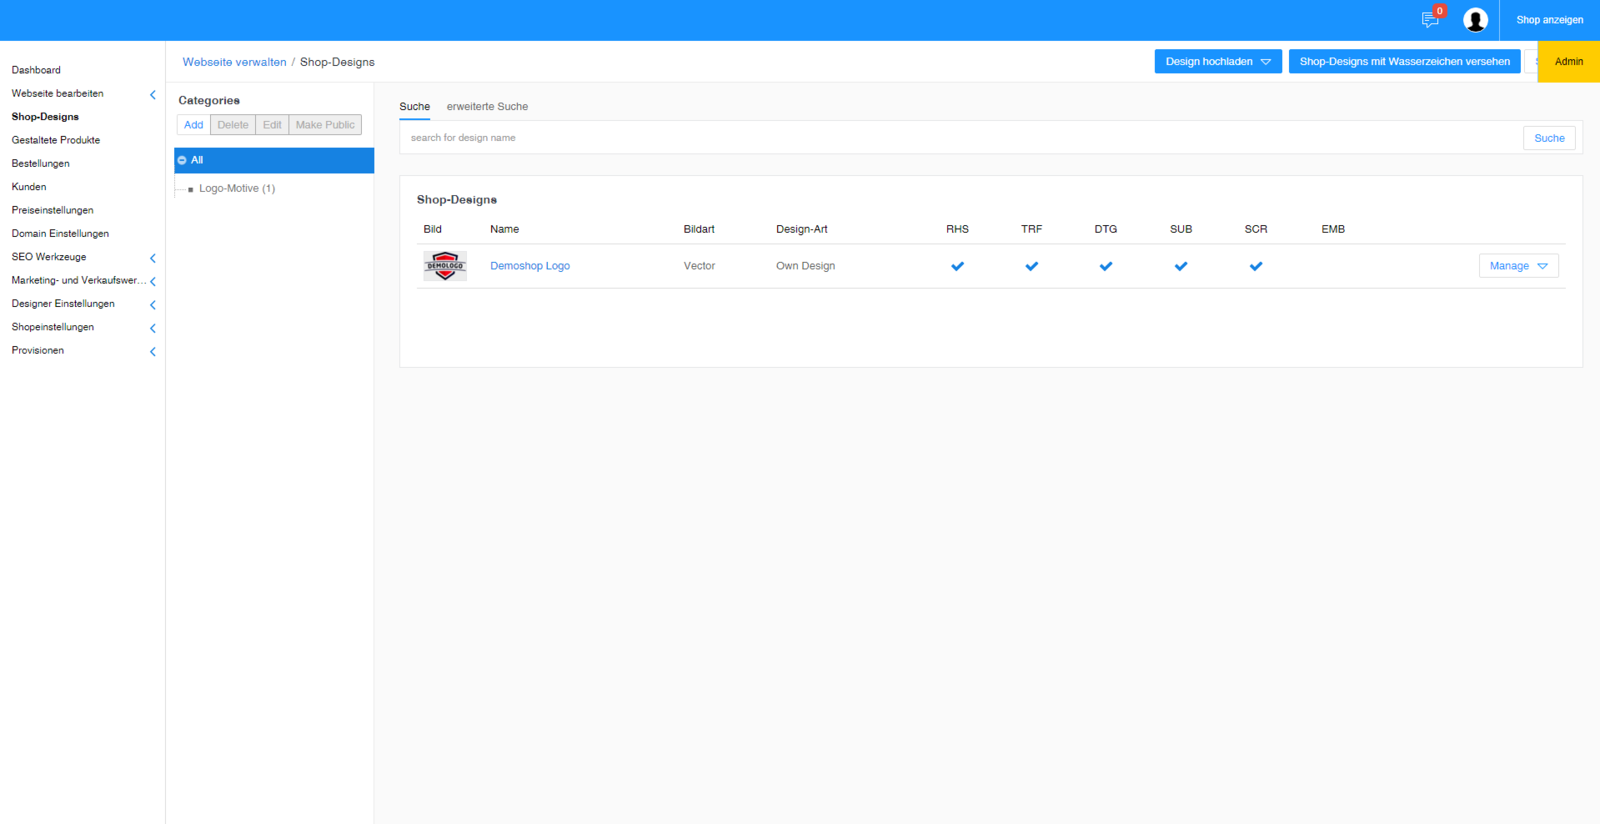Open Bestellungen in the sidebar

(x=41, y=163)
